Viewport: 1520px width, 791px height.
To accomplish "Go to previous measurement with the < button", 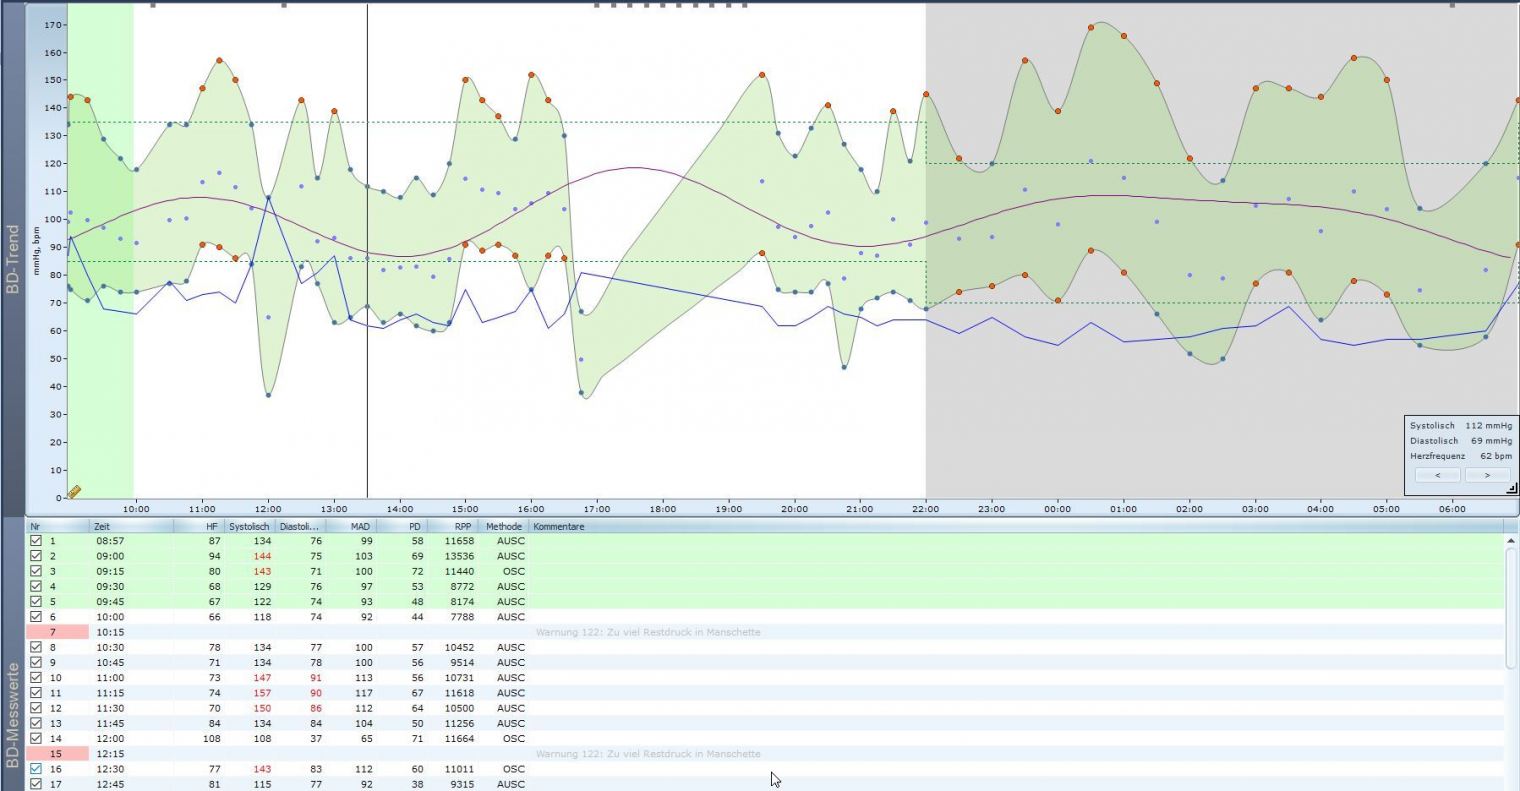I will [x=1438, y=475].
